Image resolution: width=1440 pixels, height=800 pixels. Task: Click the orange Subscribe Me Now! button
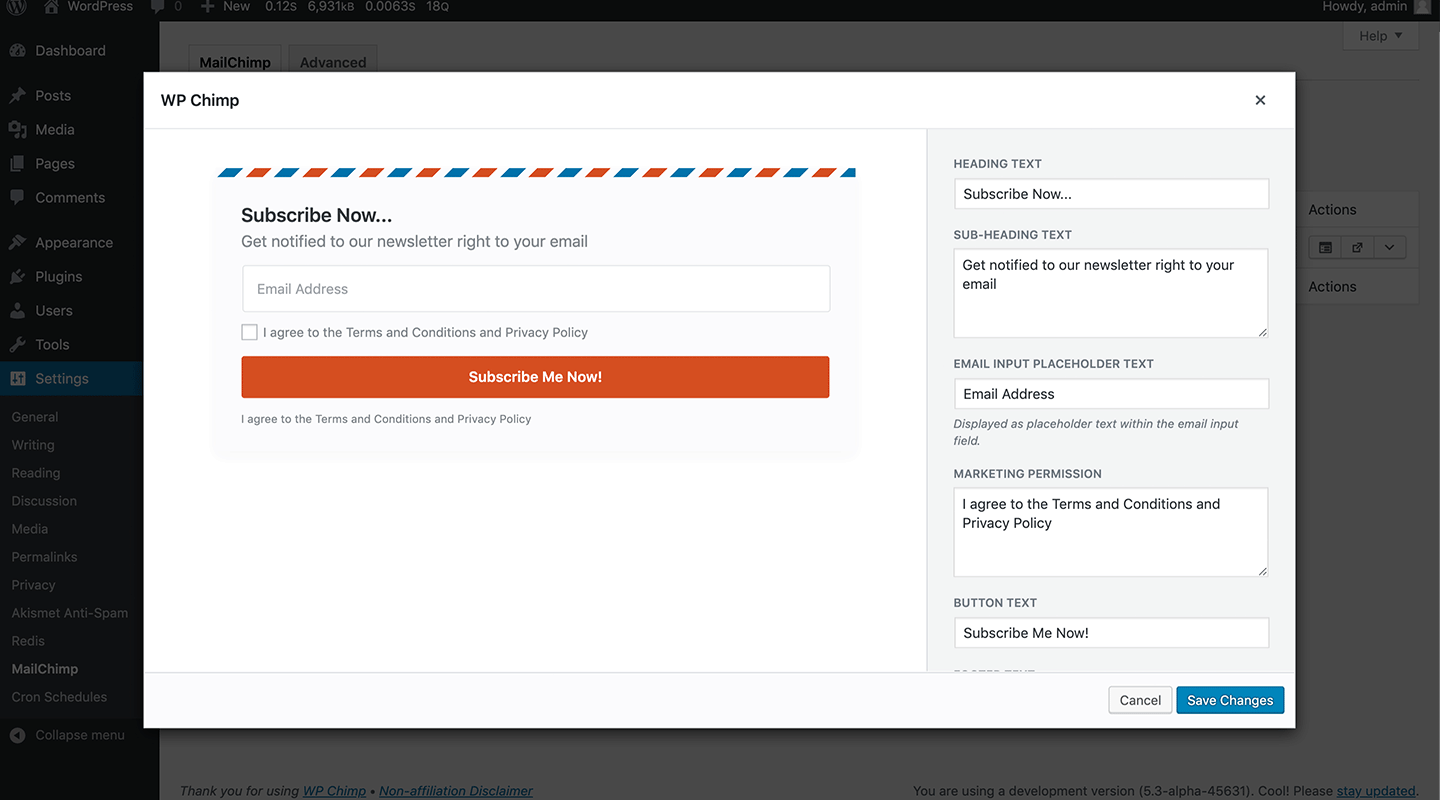pyautogui.click(x=535, y=377)
